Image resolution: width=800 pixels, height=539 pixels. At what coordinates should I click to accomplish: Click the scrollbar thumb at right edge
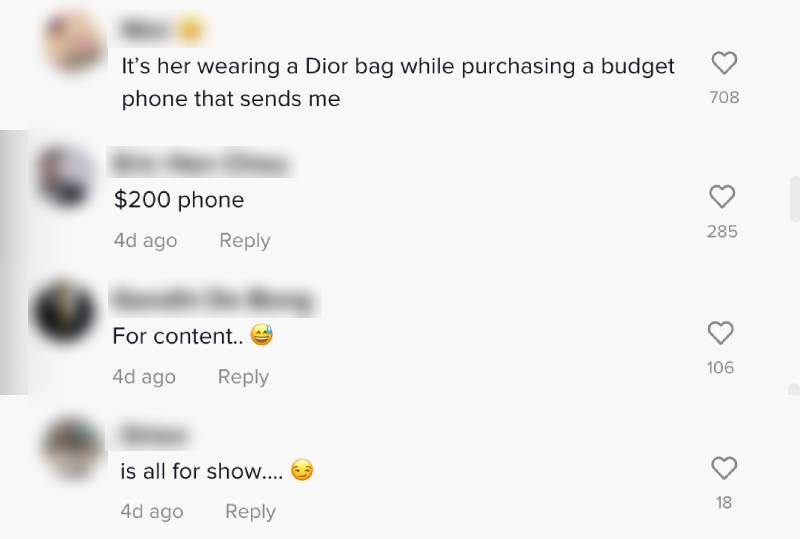click(795, 199)
